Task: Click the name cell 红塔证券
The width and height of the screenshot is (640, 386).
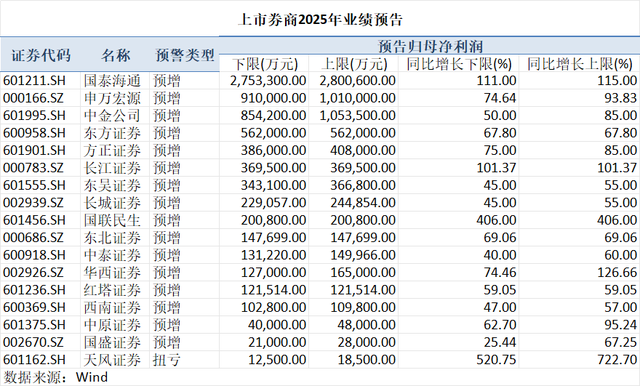Action: coord(112,290)
